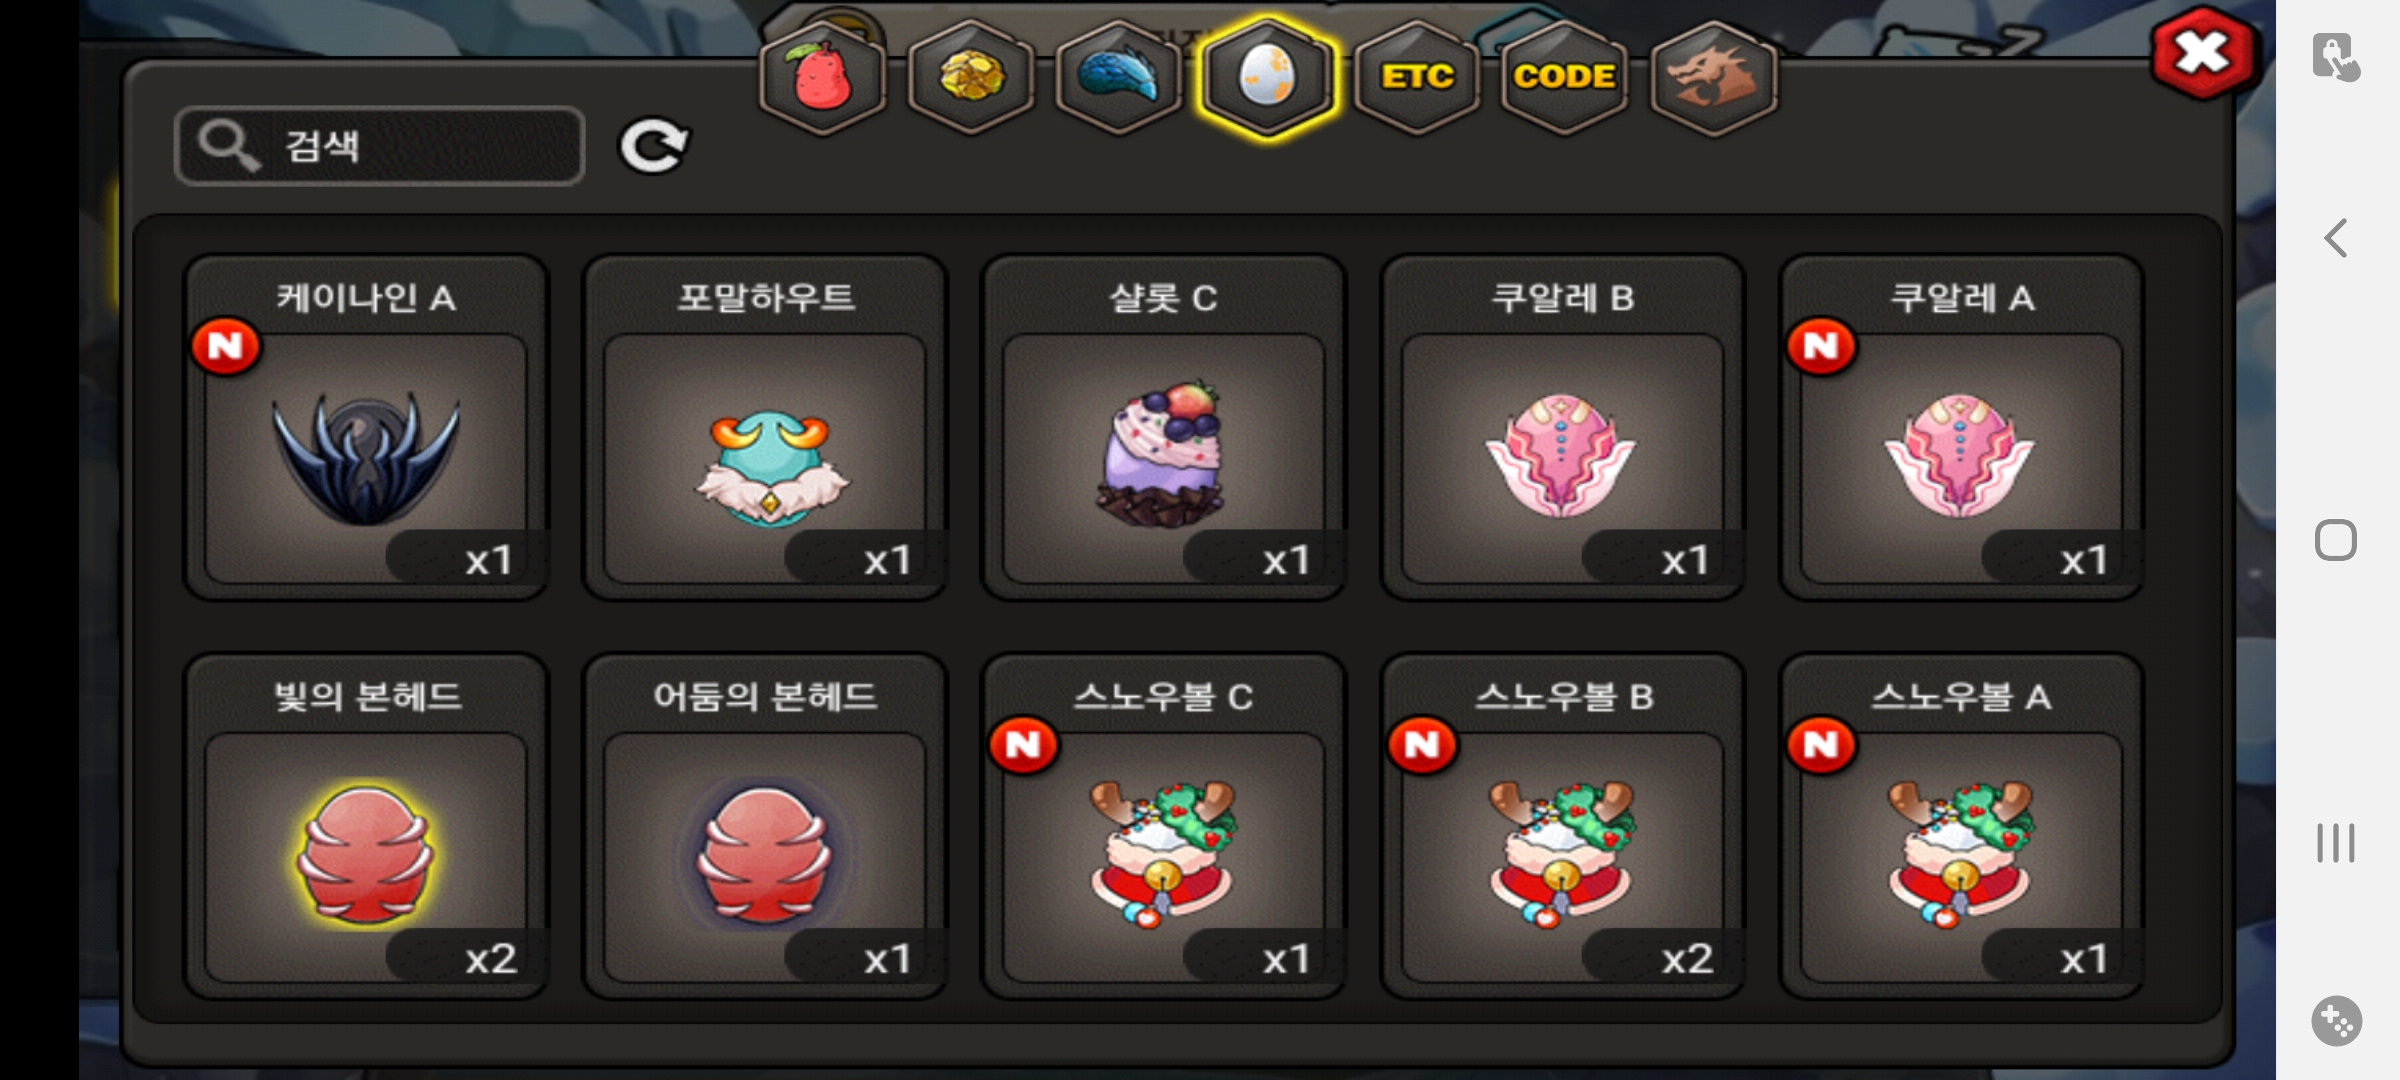
Task: Select the blue dragon scale tab
Action: pos(1119,77)
